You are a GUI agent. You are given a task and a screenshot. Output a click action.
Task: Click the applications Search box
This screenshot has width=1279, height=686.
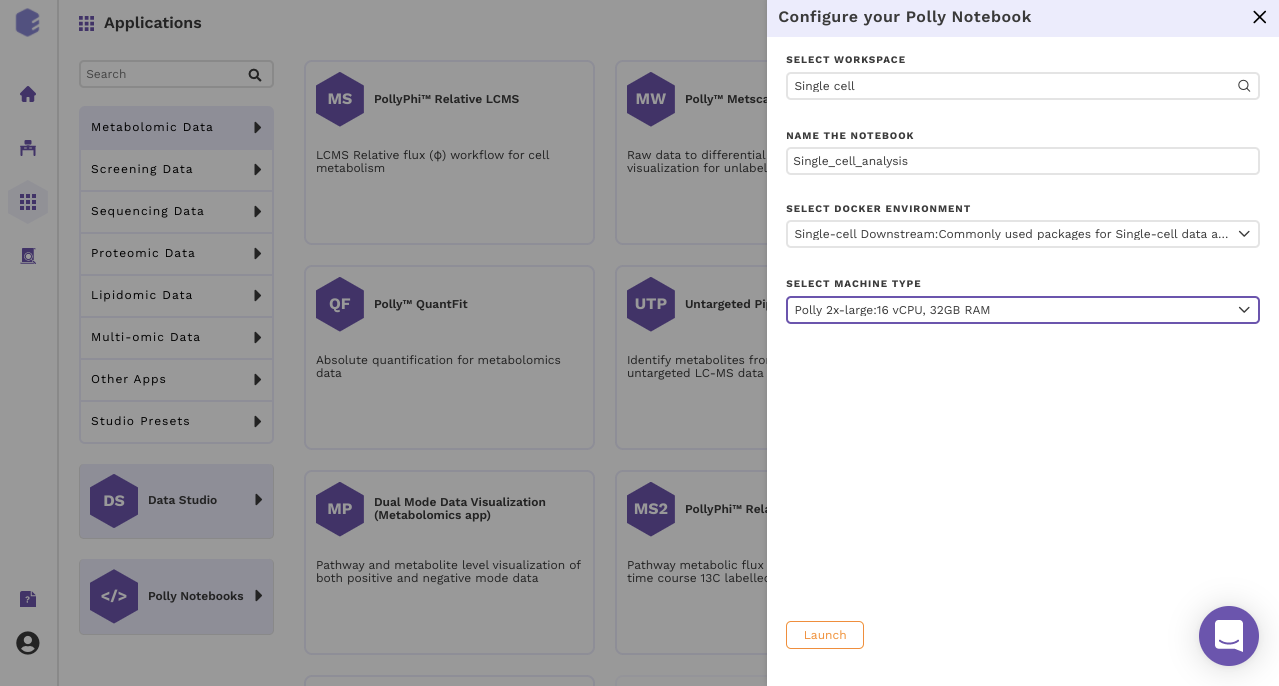pyautogui.click(x=176, y=74)
